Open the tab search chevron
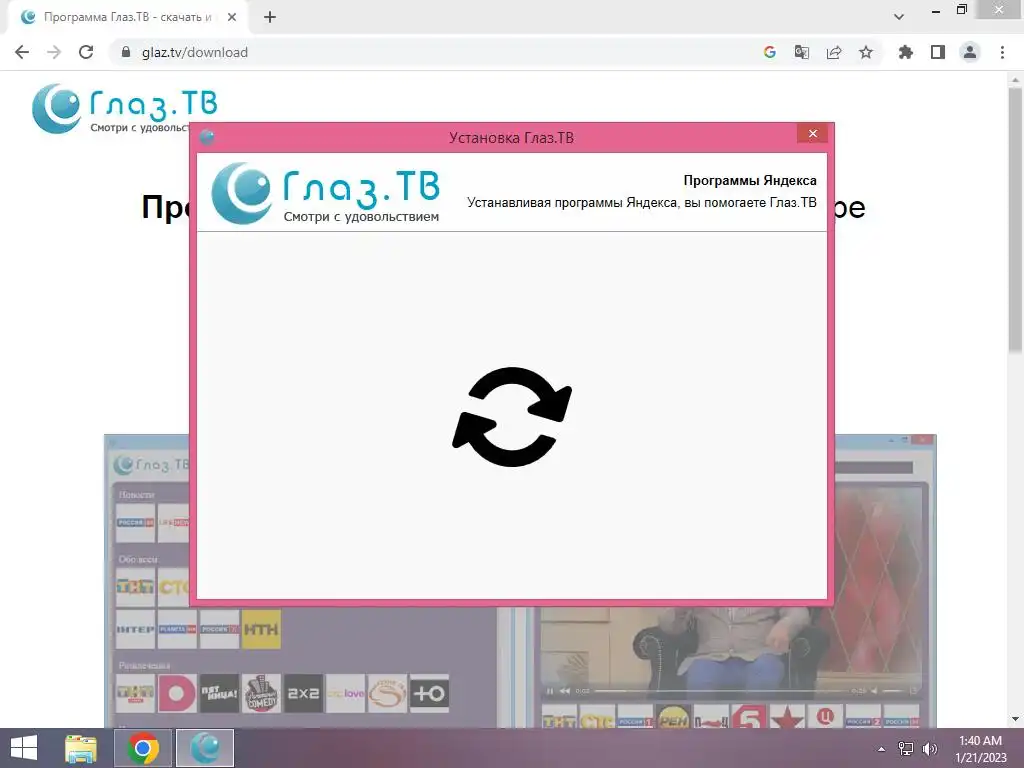Image resolution: width=1024 pixels, height=768 pixels. click(899, 17)
